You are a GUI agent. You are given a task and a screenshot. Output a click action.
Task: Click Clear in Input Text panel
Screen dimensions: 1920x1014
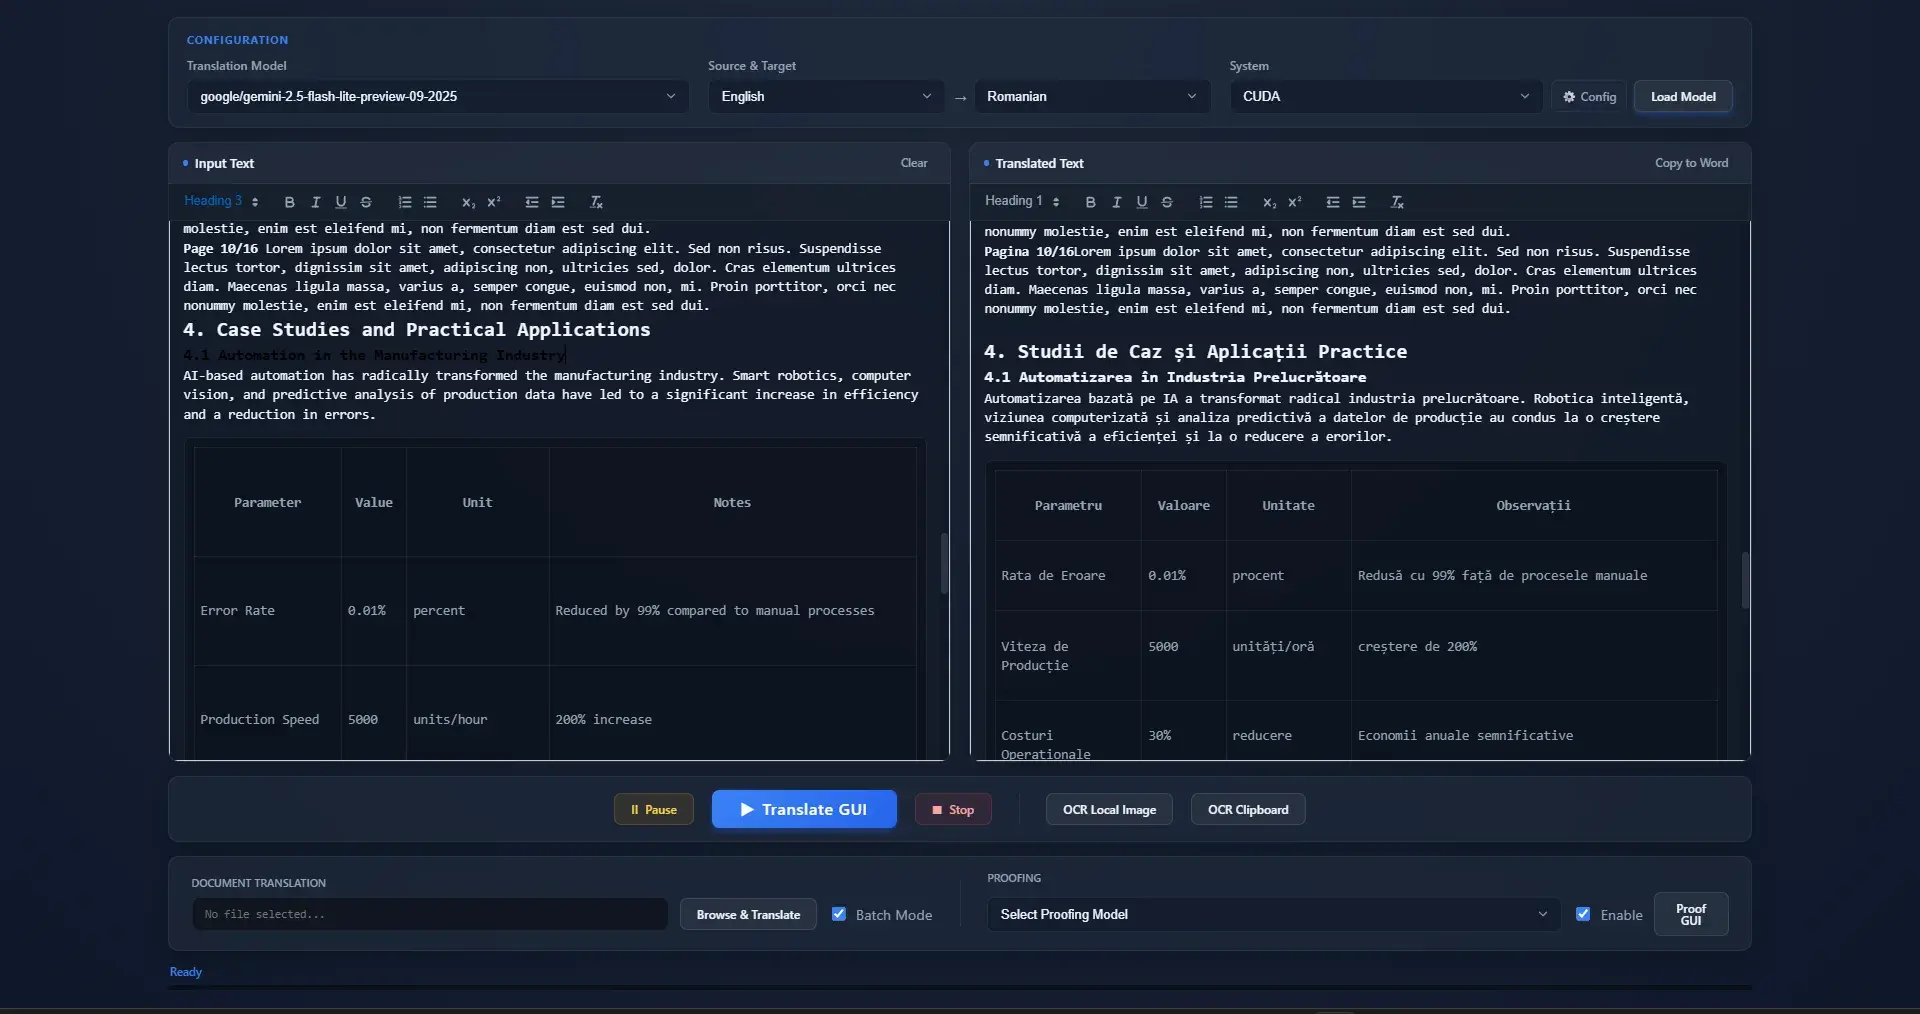914,163
